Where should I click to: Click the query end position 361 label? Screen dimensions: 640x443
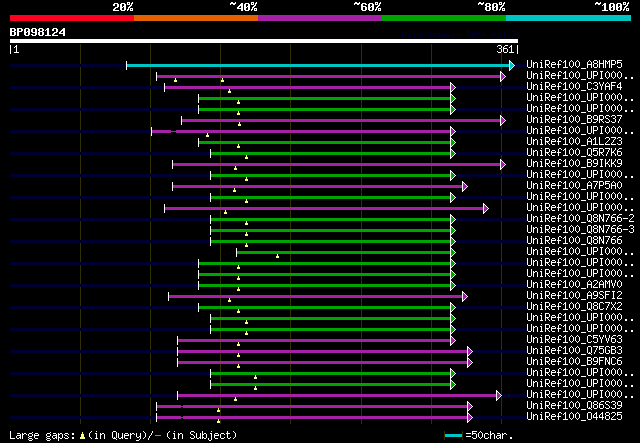point(505,49)
